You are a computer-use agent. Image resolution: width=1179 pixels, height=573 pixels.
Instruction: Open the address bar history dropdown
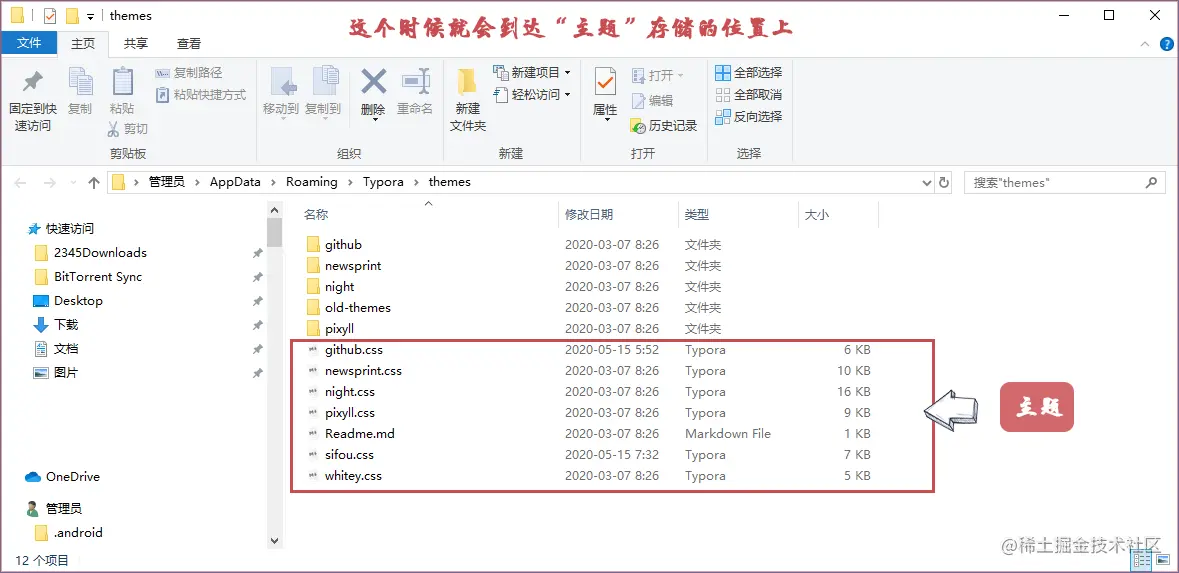click(x=926, y=183)
